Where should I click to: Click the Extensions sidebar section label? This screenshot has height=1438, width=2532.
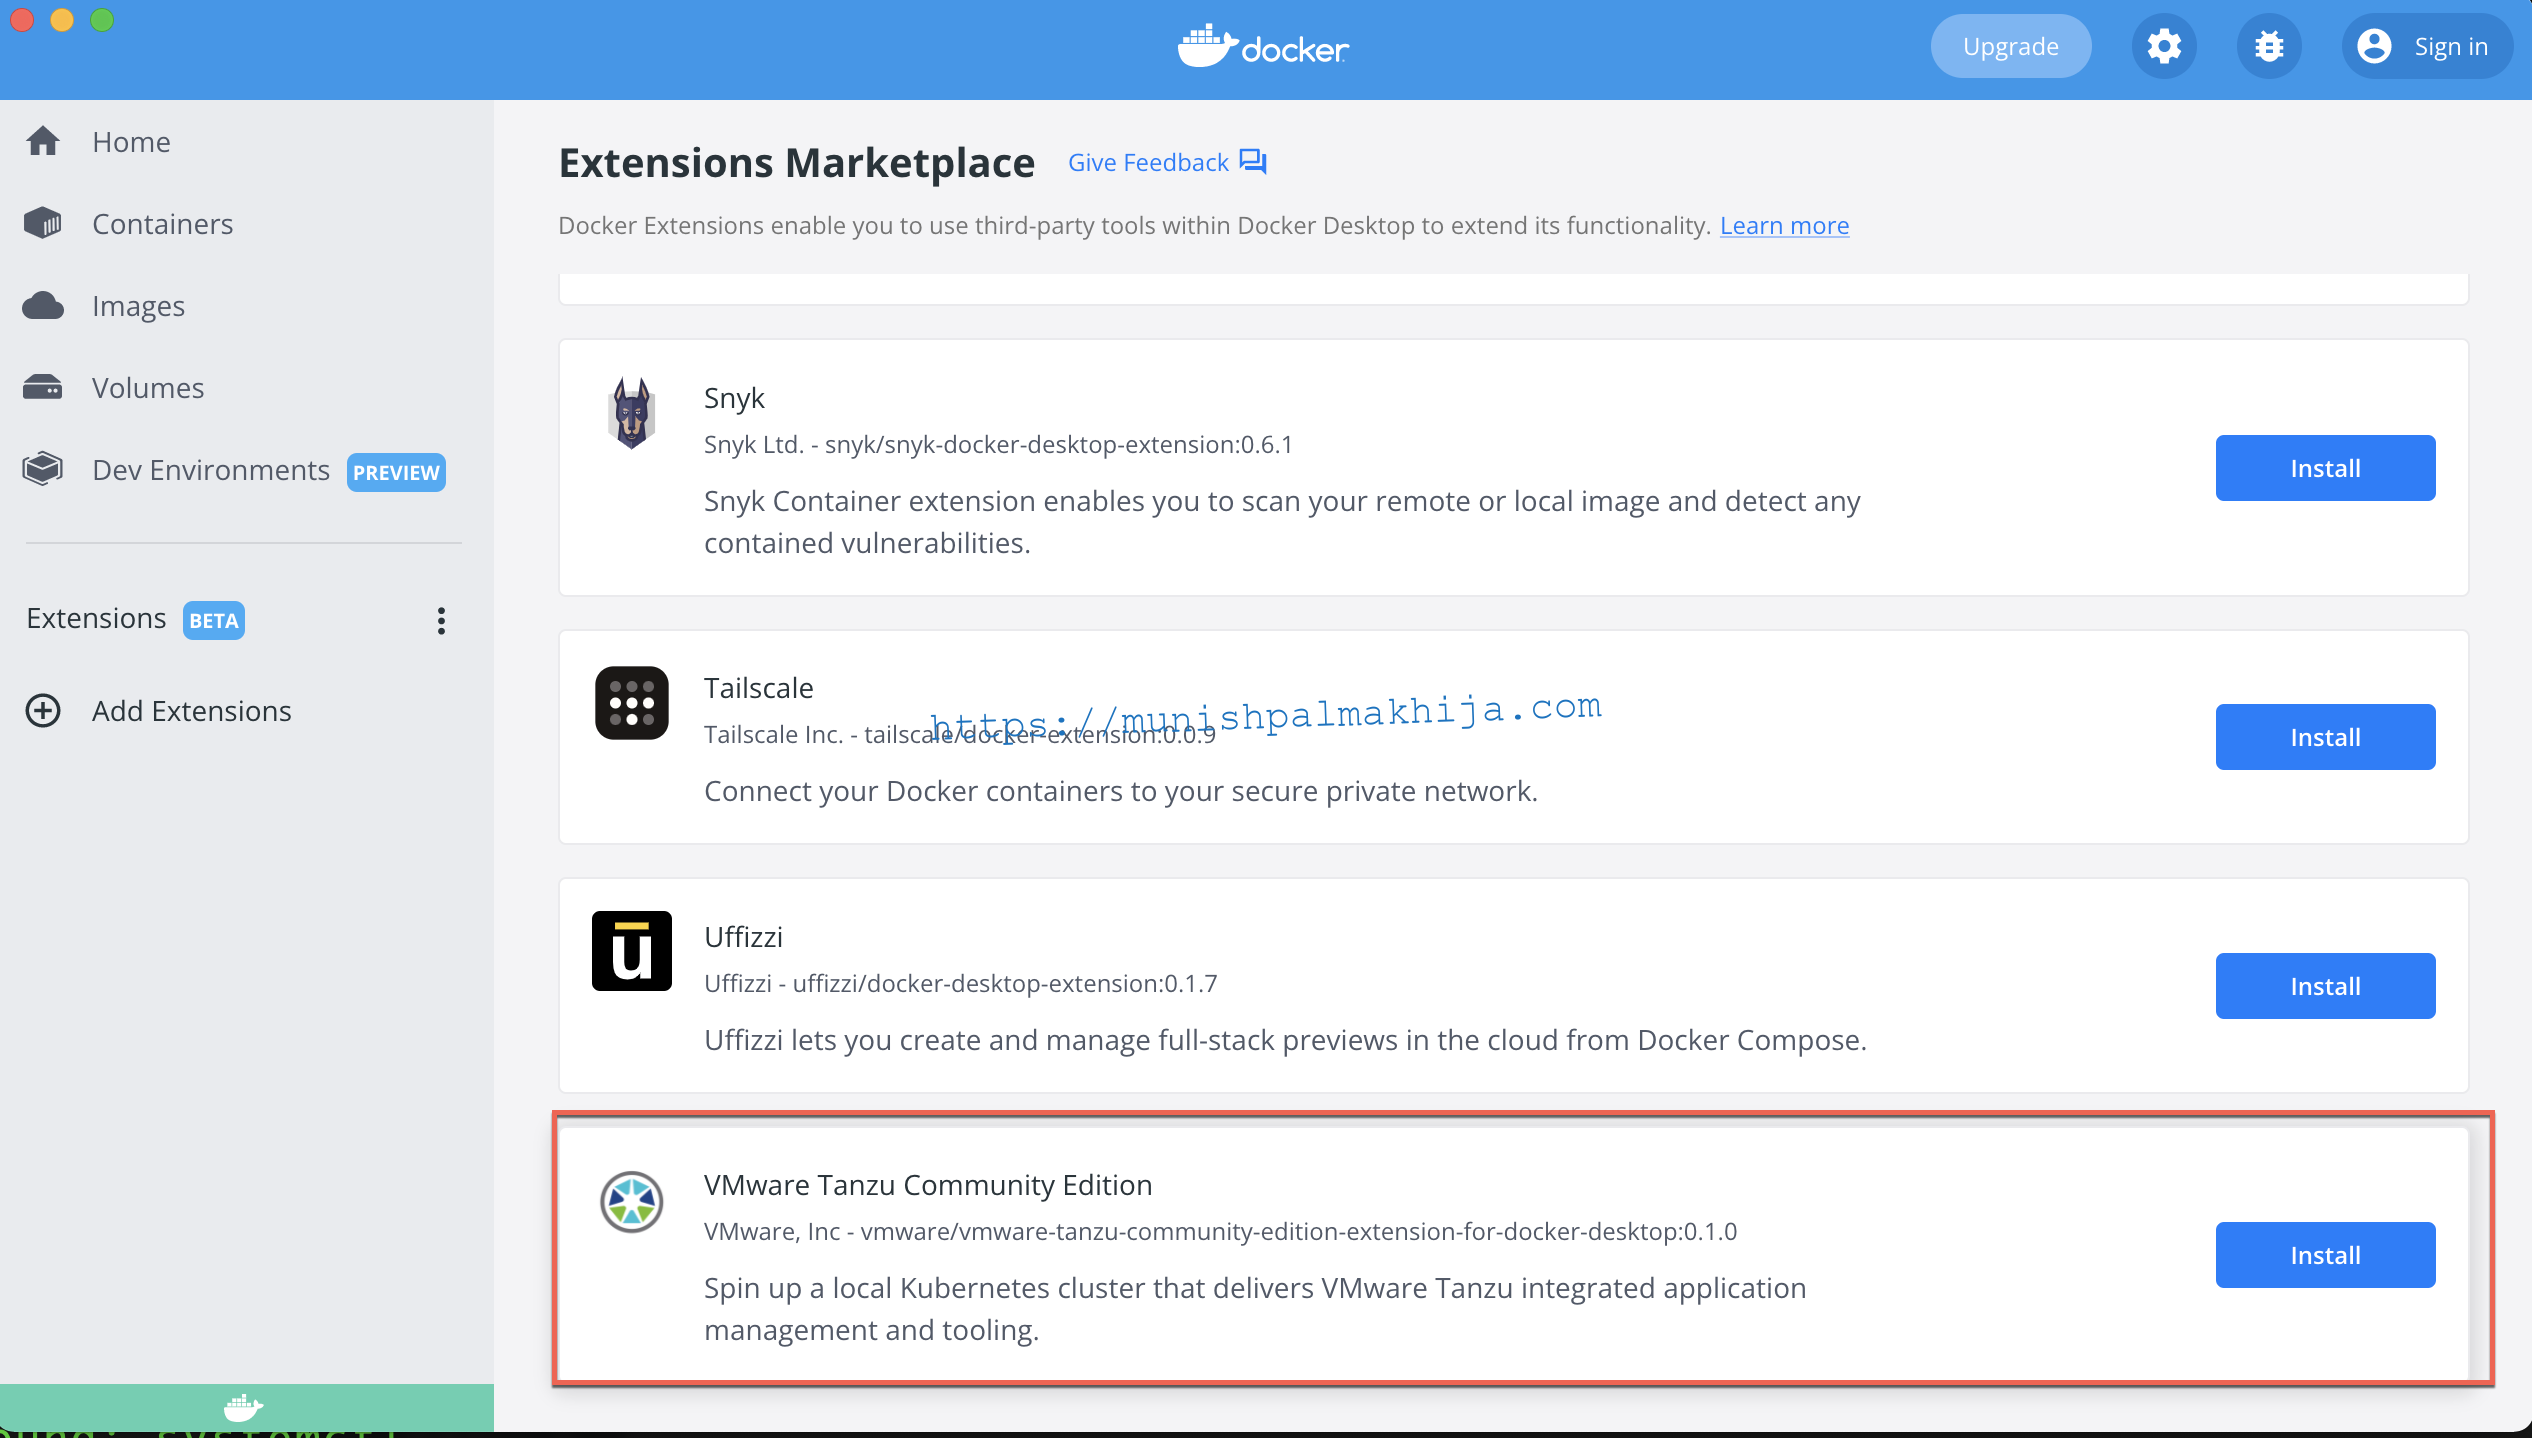[96, 618]
